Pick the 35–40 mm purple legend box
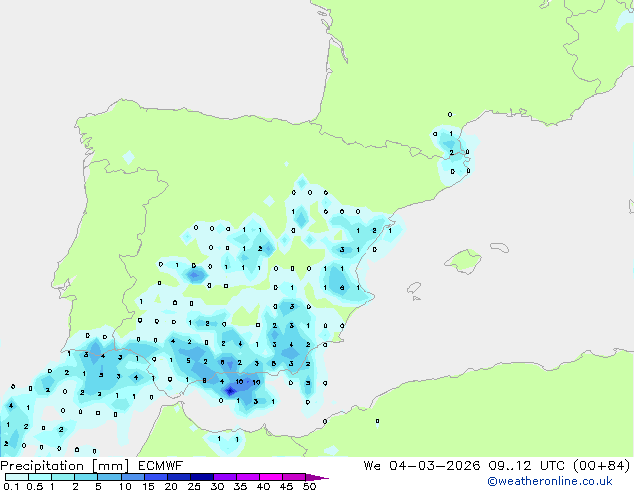The width and height of the screenshot is (634, 490). click(248, 477)
